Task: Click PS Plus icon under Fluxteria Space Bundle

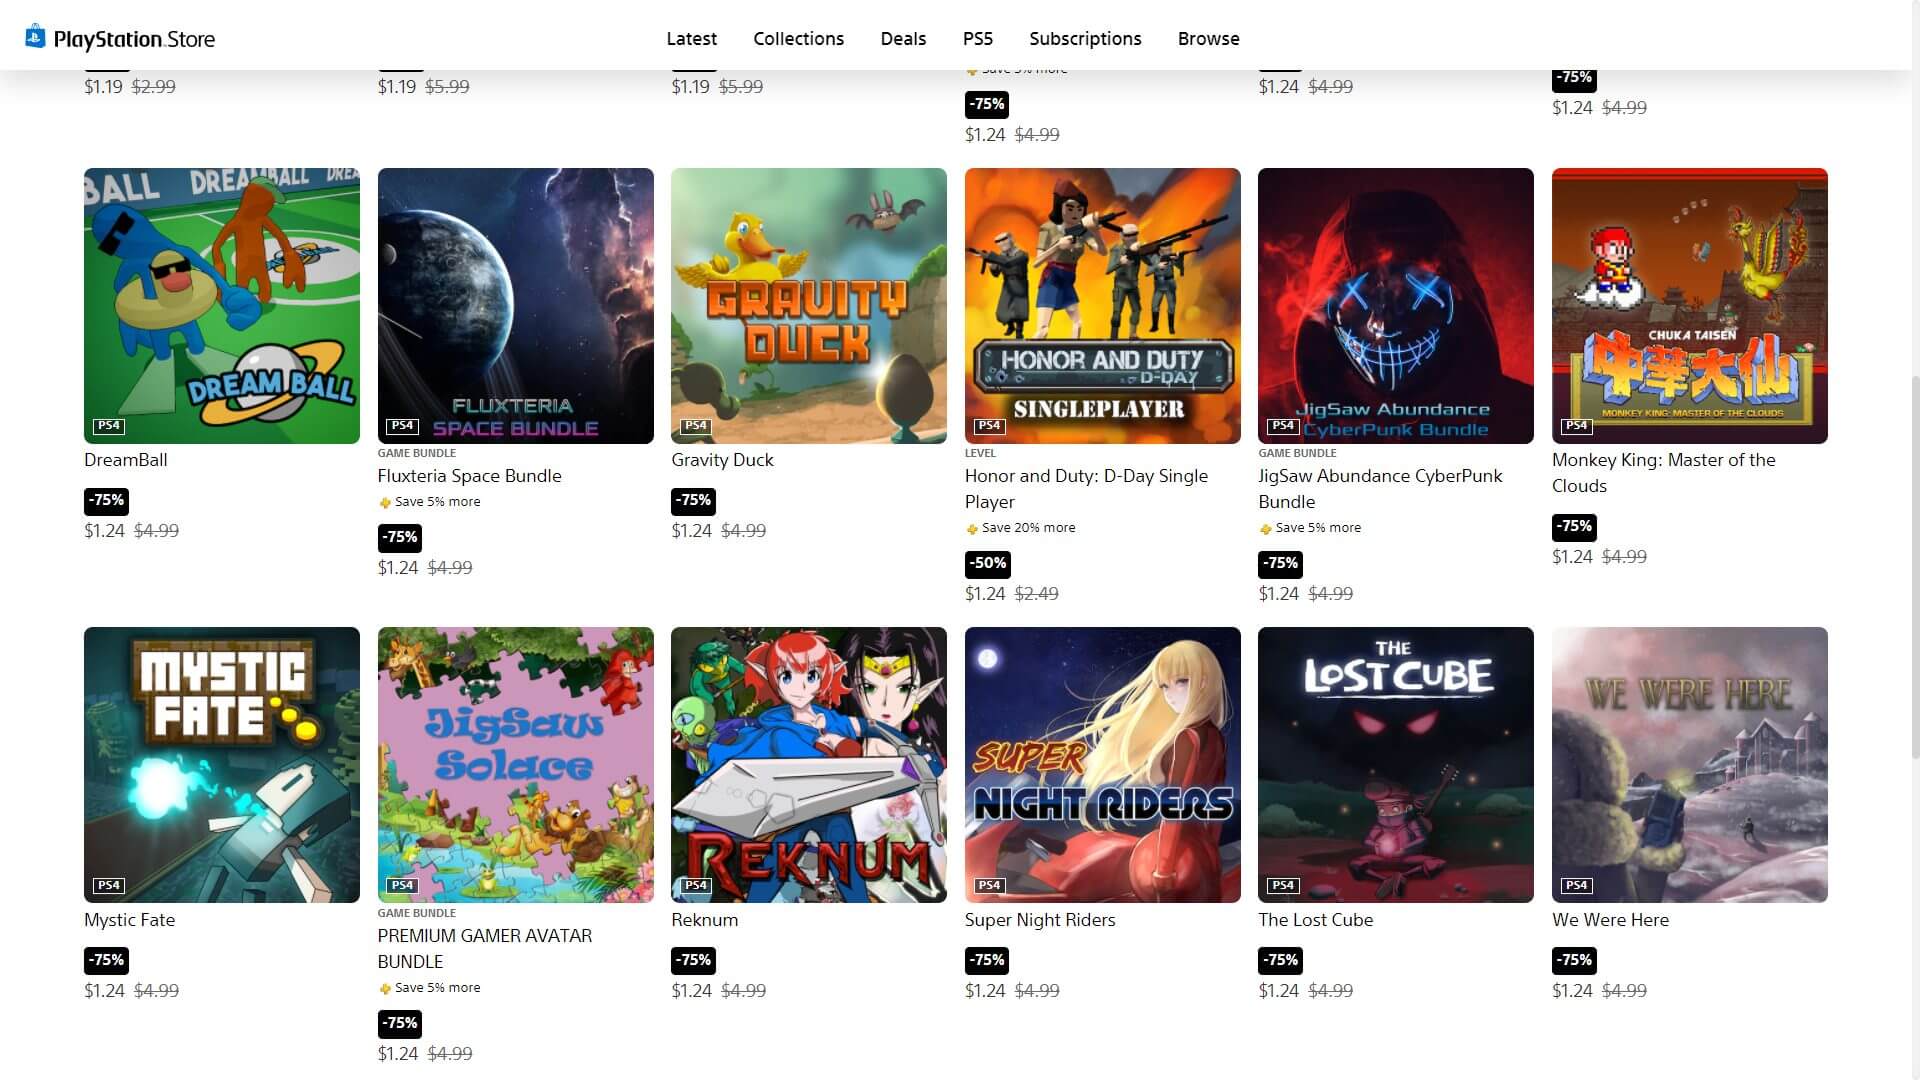Action: [385, 503]
